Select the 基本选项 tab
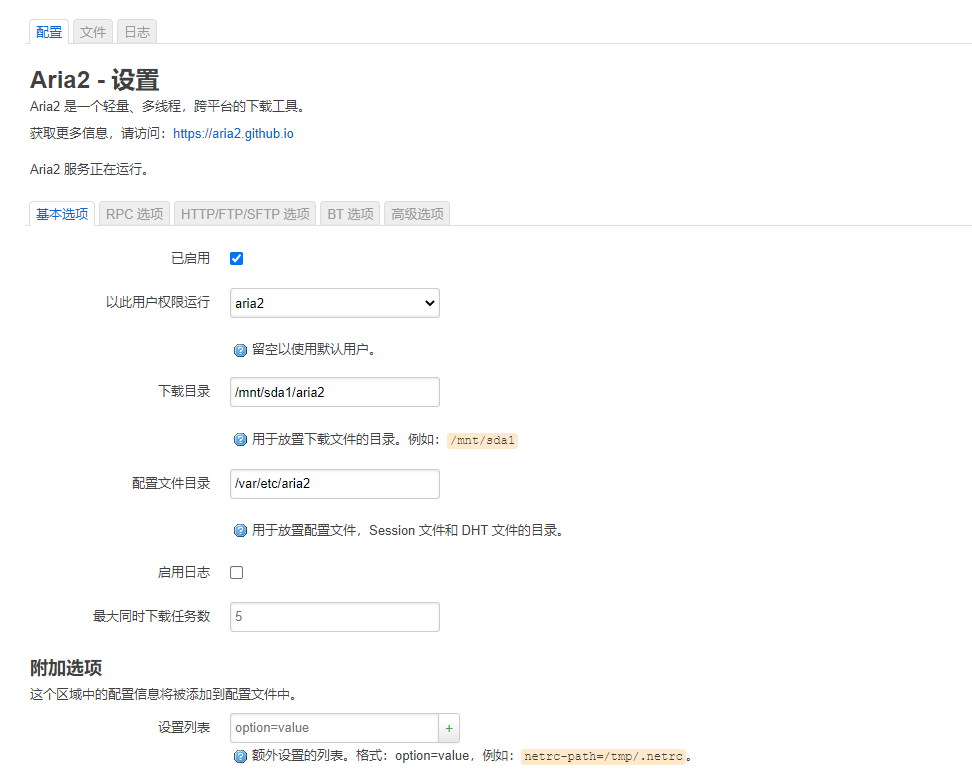Screen dimensions: 972x783 tap(62, 214)
